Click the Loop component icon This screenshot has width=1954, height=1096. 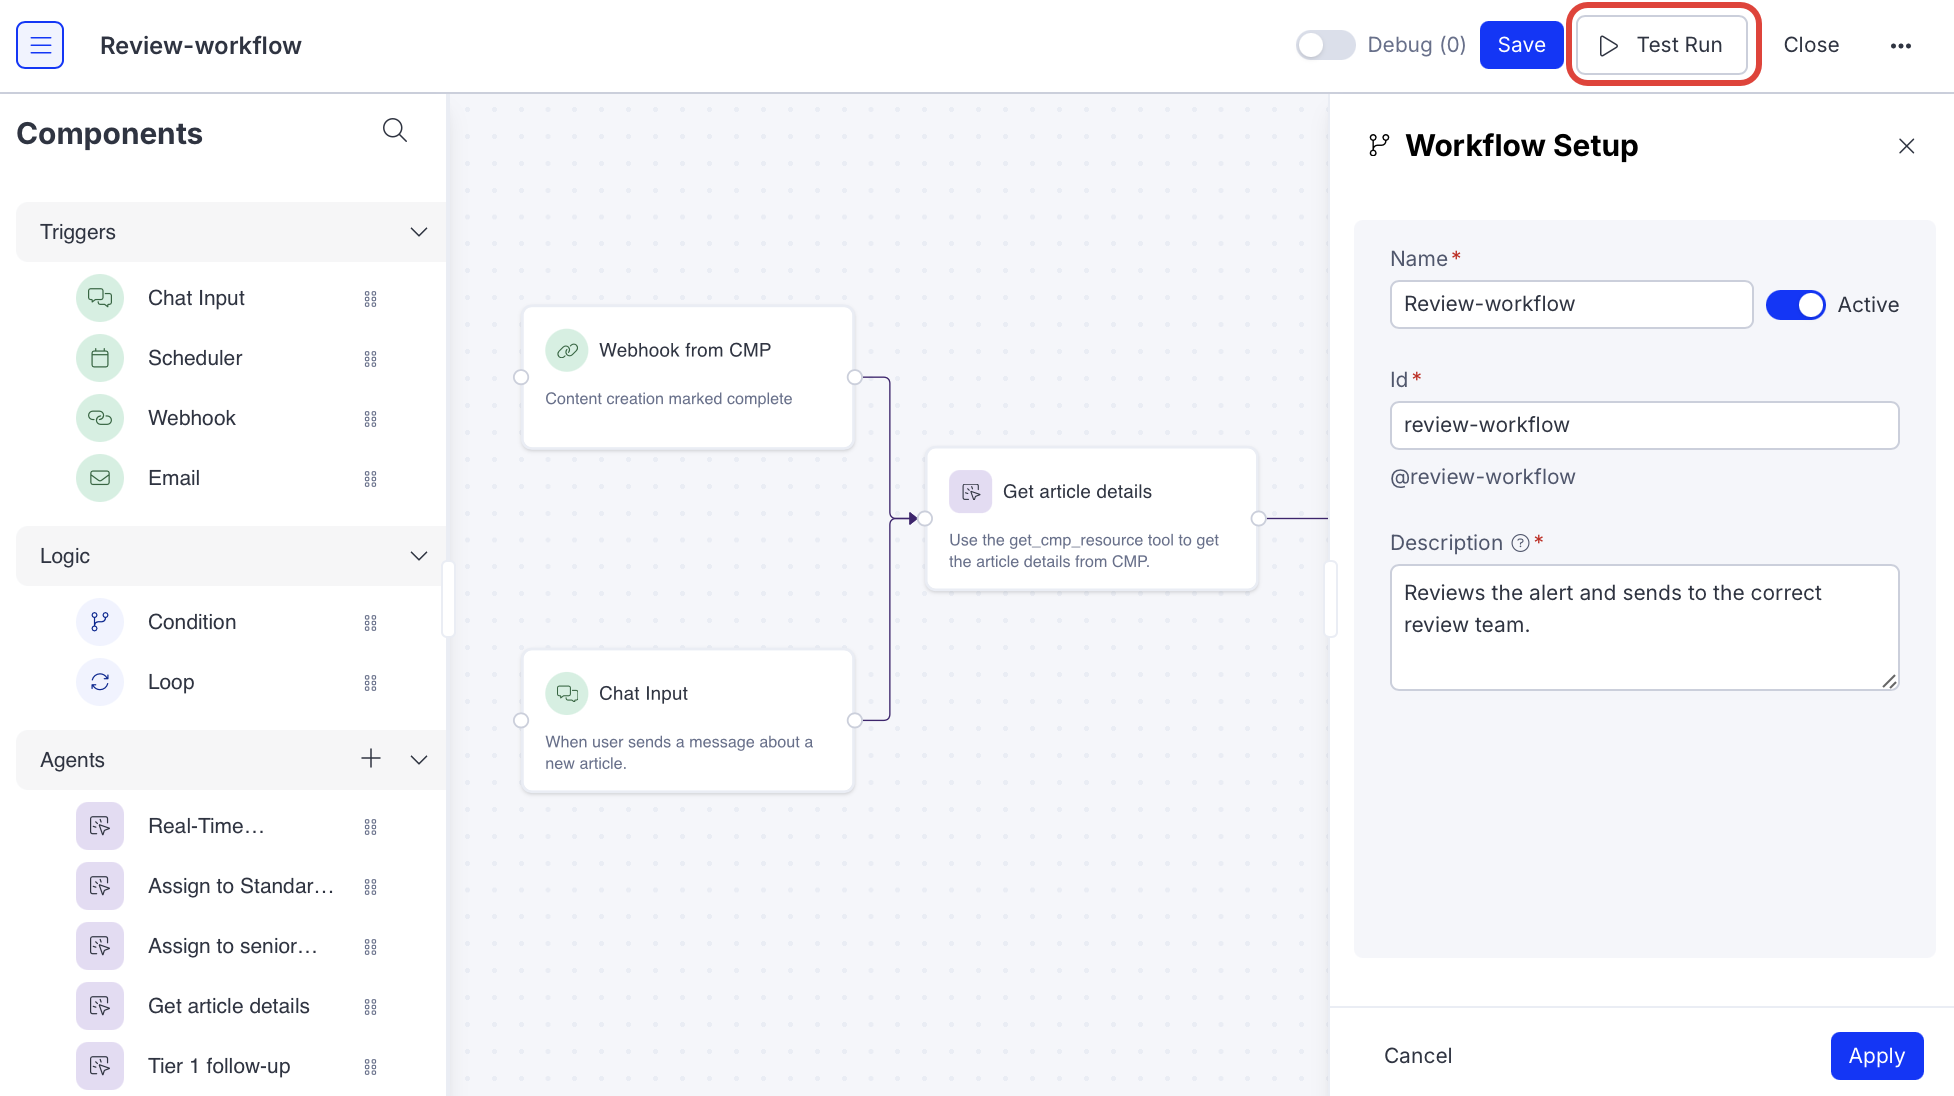(100, 682)
